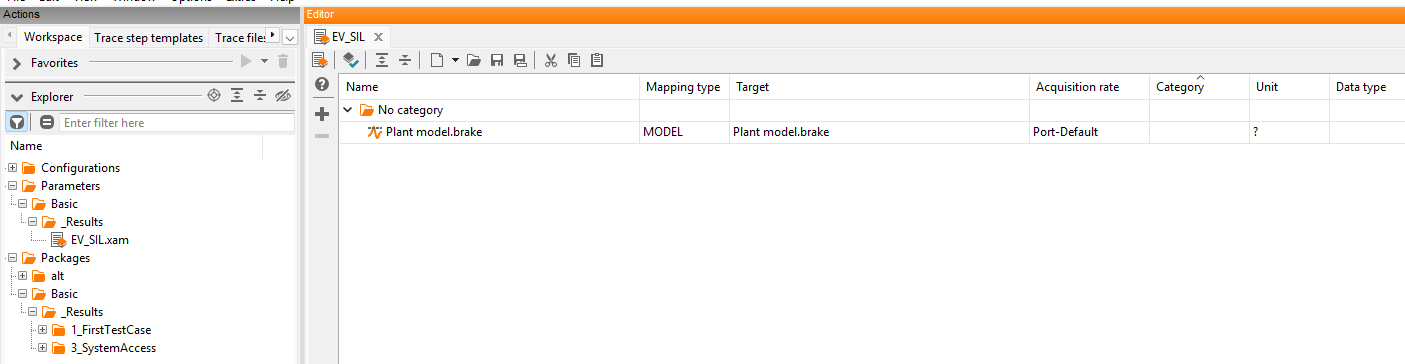Click the Paste clipboard icon
The width and height of the screenshot is (1405, 364).
(x=597, y=60)
